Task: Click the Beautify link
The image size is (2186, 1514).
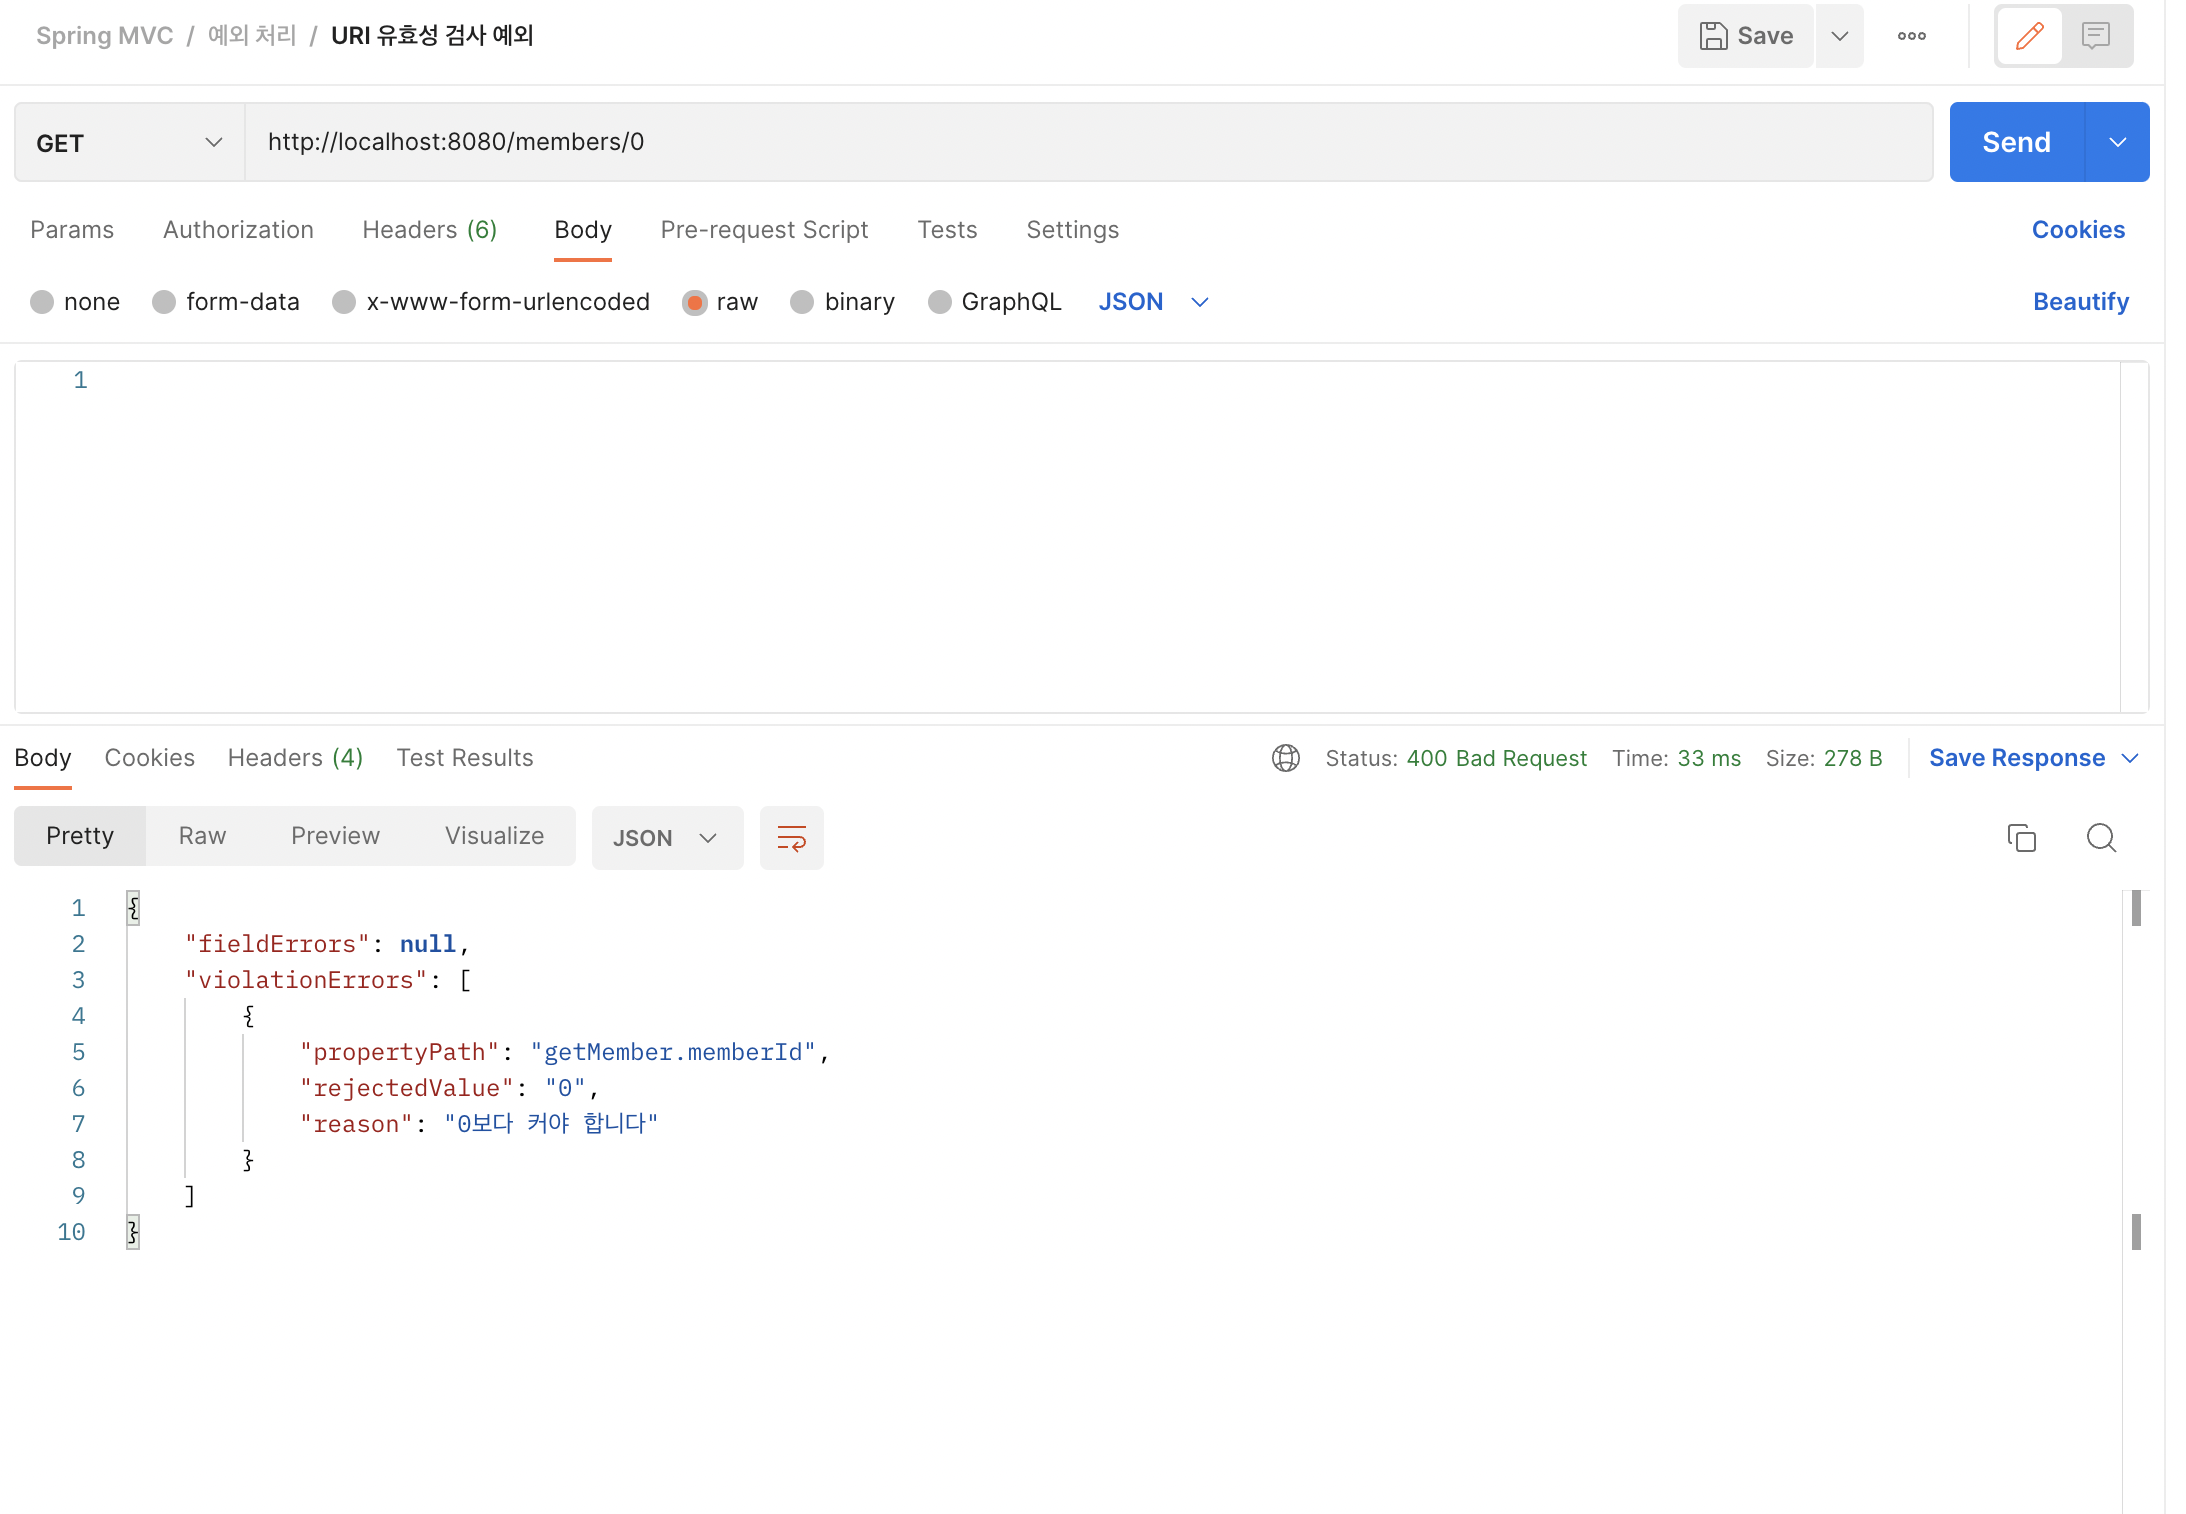Action: point(2080,302)
